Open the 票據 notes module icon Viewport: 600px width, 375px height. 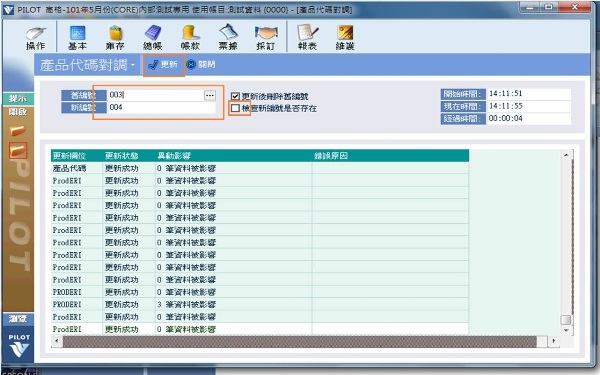(228, 38)
